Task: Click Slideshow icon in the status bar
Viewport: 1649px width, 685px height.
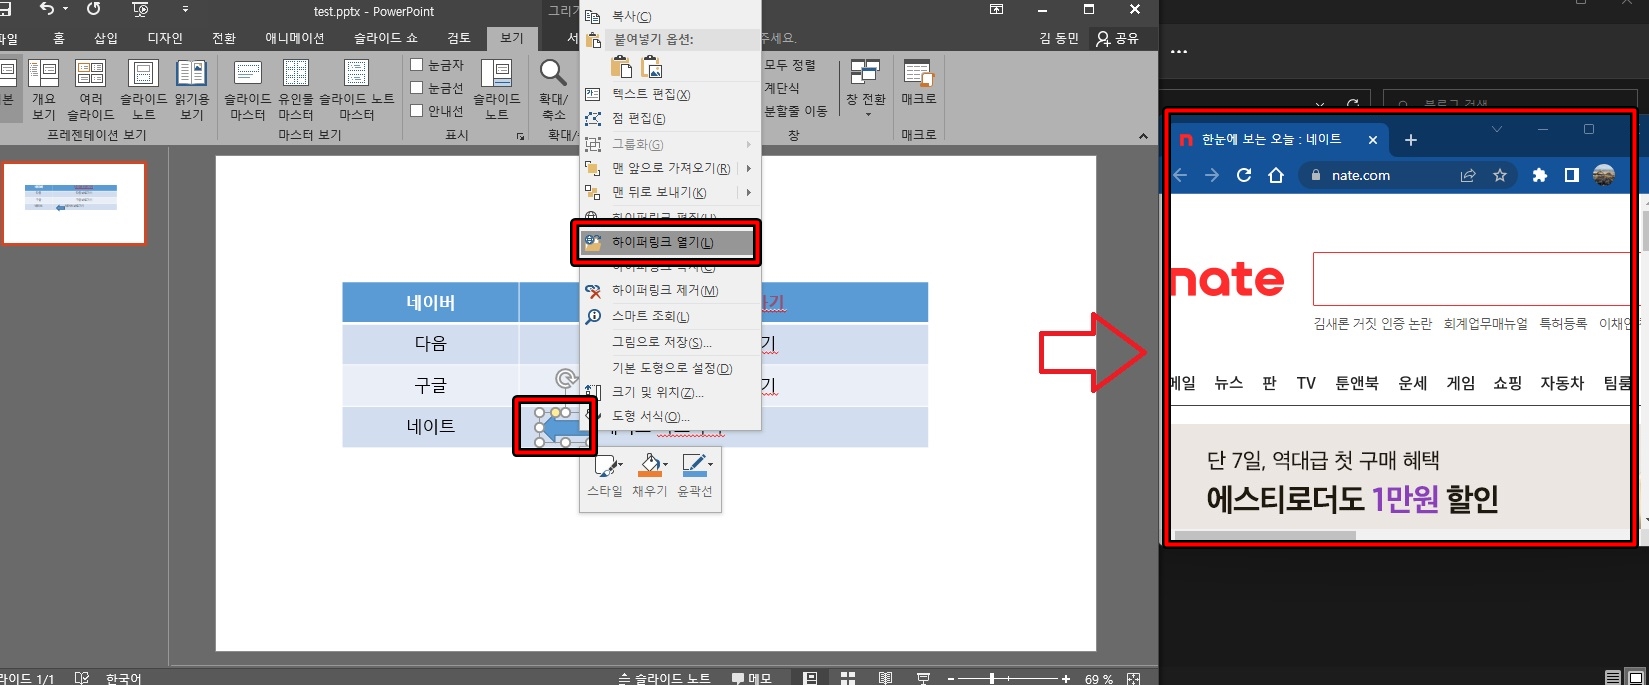Action: [923, 678]
